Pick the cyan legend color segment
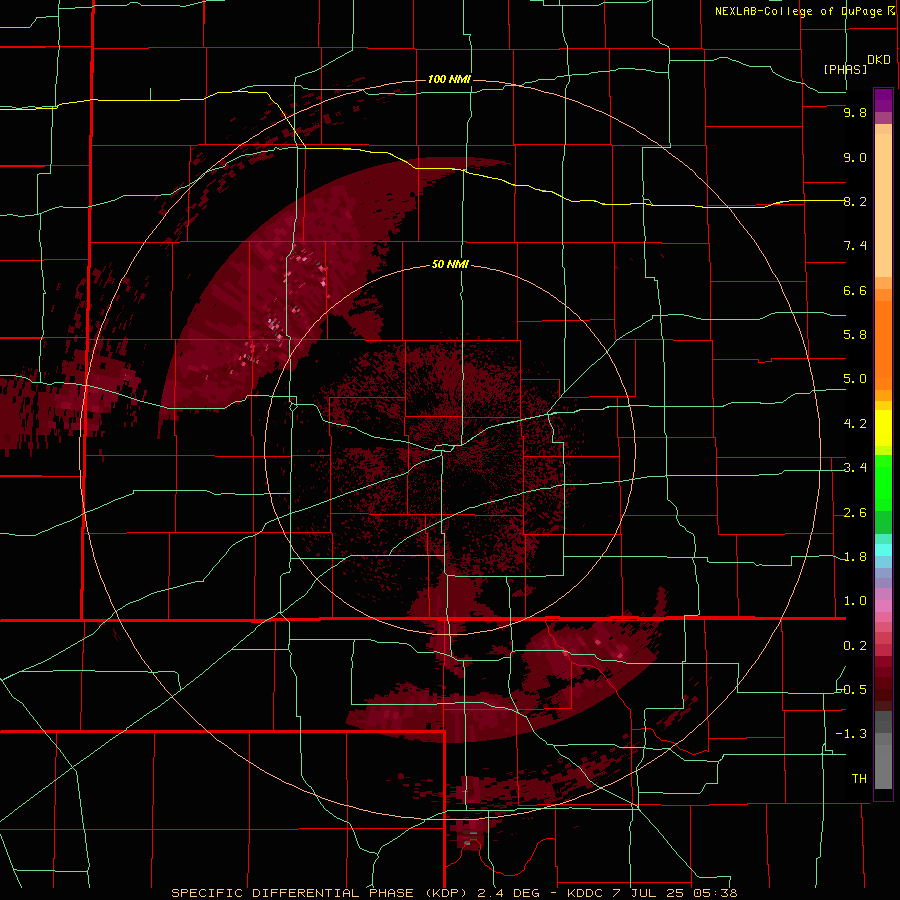Screen dimensions: 900x900 [x=883, y=550]
